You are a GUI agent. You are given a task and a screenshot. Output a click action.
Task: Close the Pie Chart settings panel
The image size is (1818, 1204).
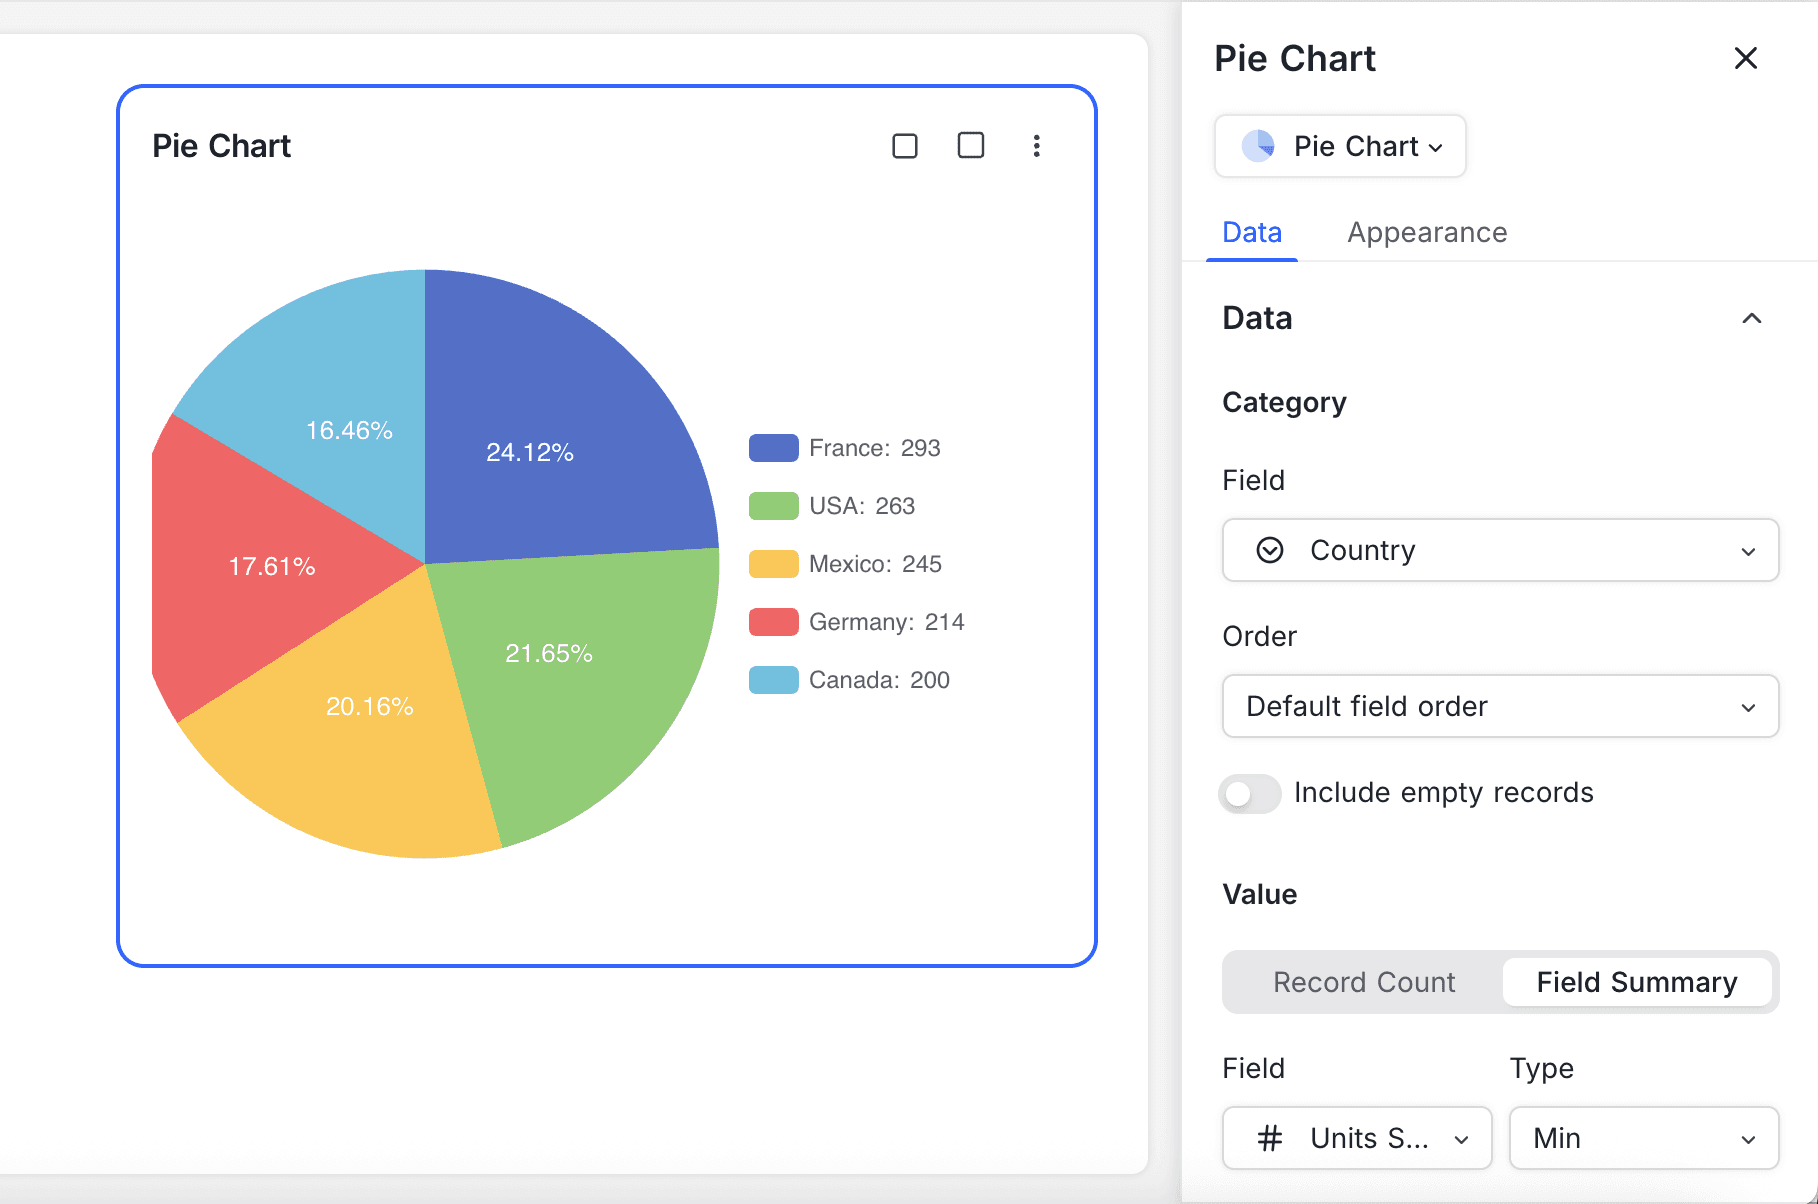[x=1746, y=58]
